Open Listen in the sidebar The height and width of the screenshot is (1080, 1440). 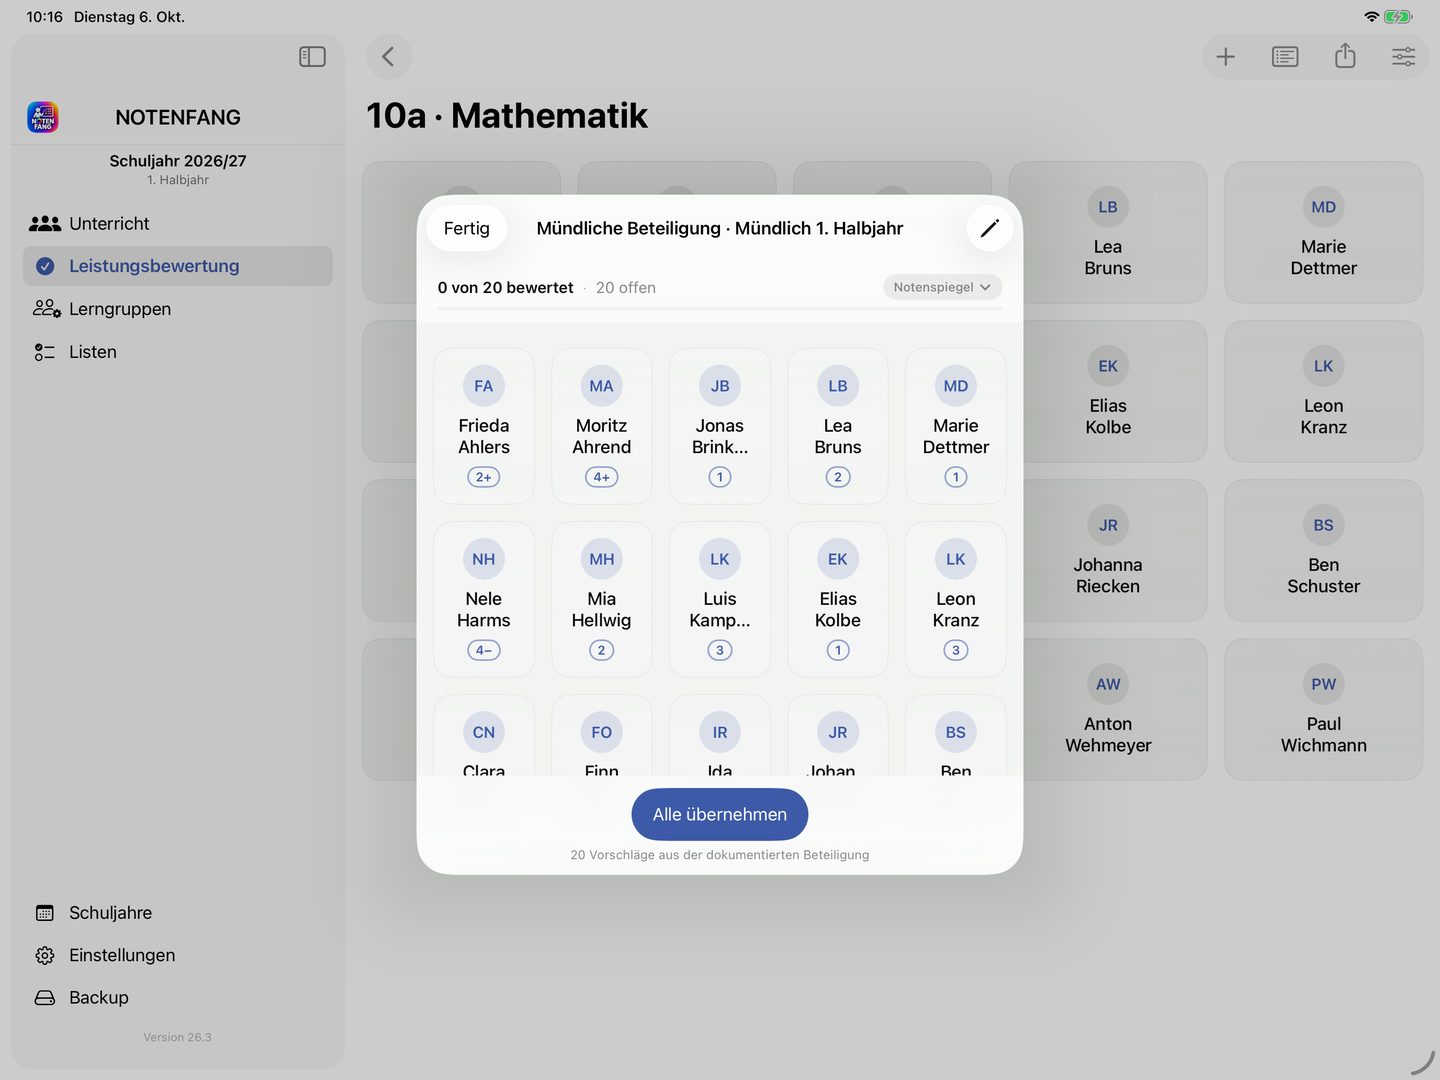(x=178, y=352)
